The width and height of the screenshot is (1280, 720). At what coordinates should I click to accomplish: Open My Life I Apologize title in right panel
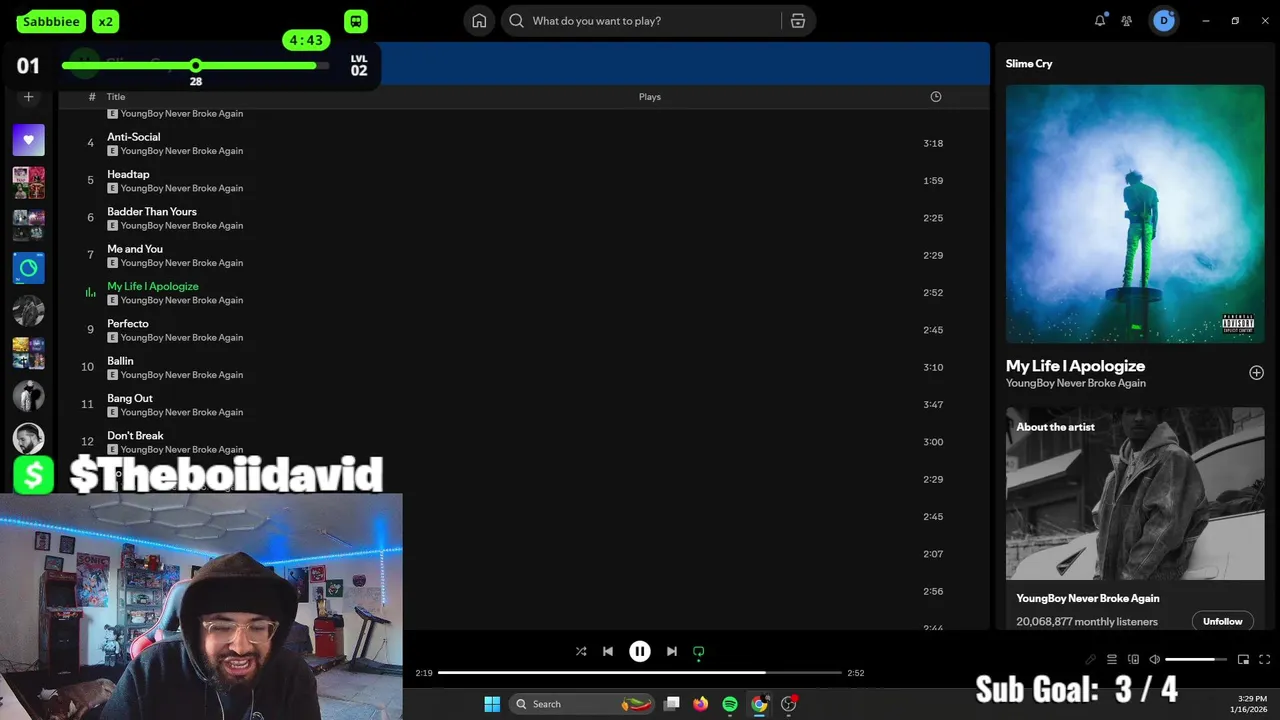tap(1075, 366)
